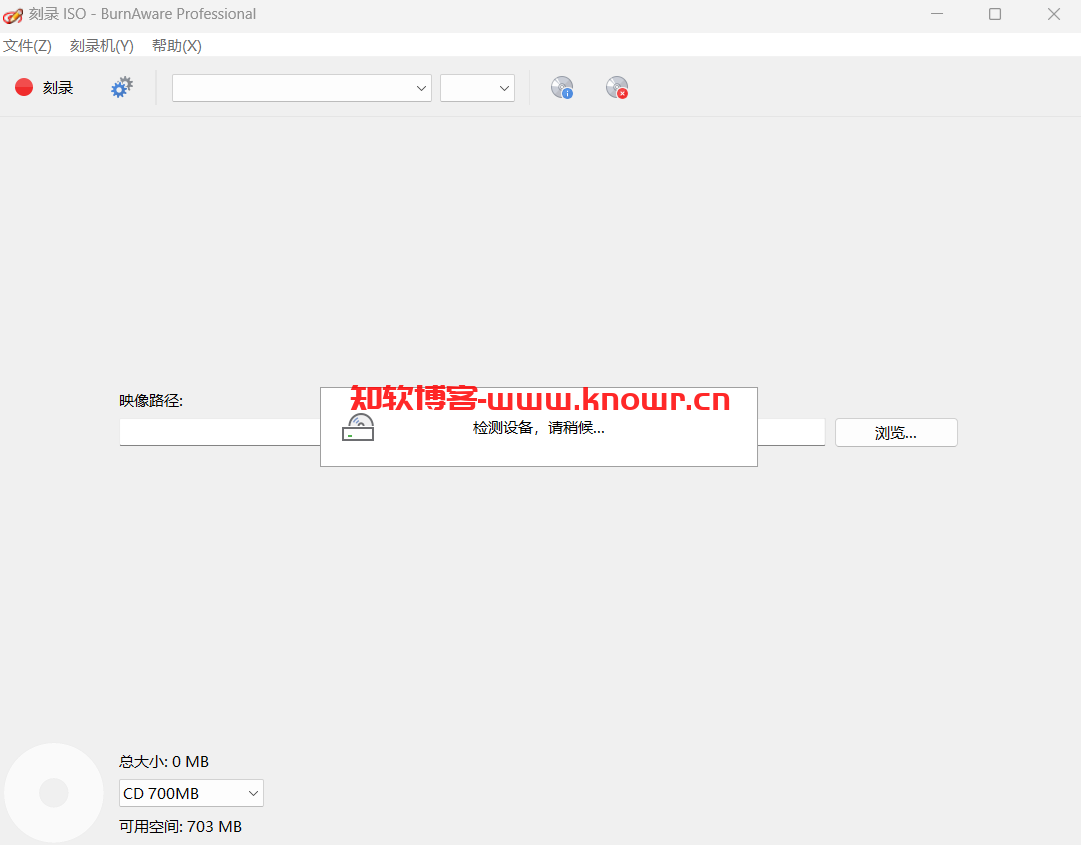Minimize the BurnAware window
Screen dimensions: 1081x845
tap(937, 14)
